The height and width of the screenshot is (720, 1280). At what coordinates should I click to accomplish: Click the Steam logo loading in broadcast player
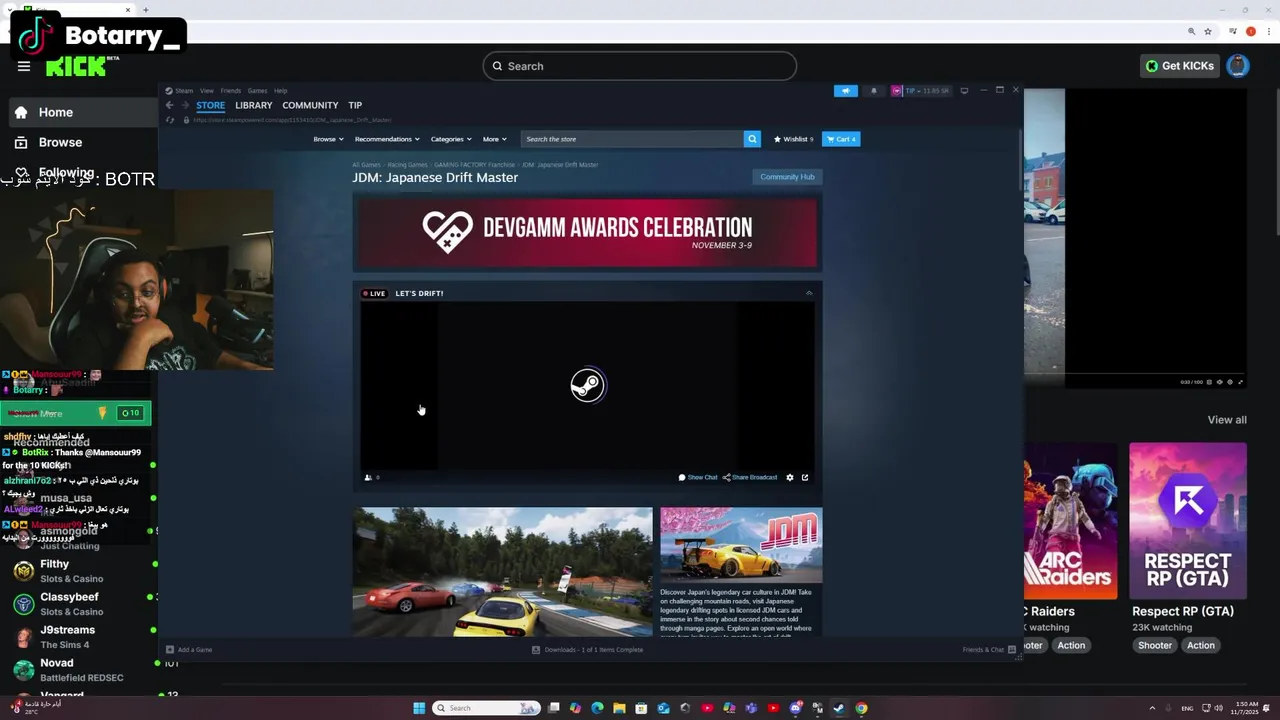[587, 385]
